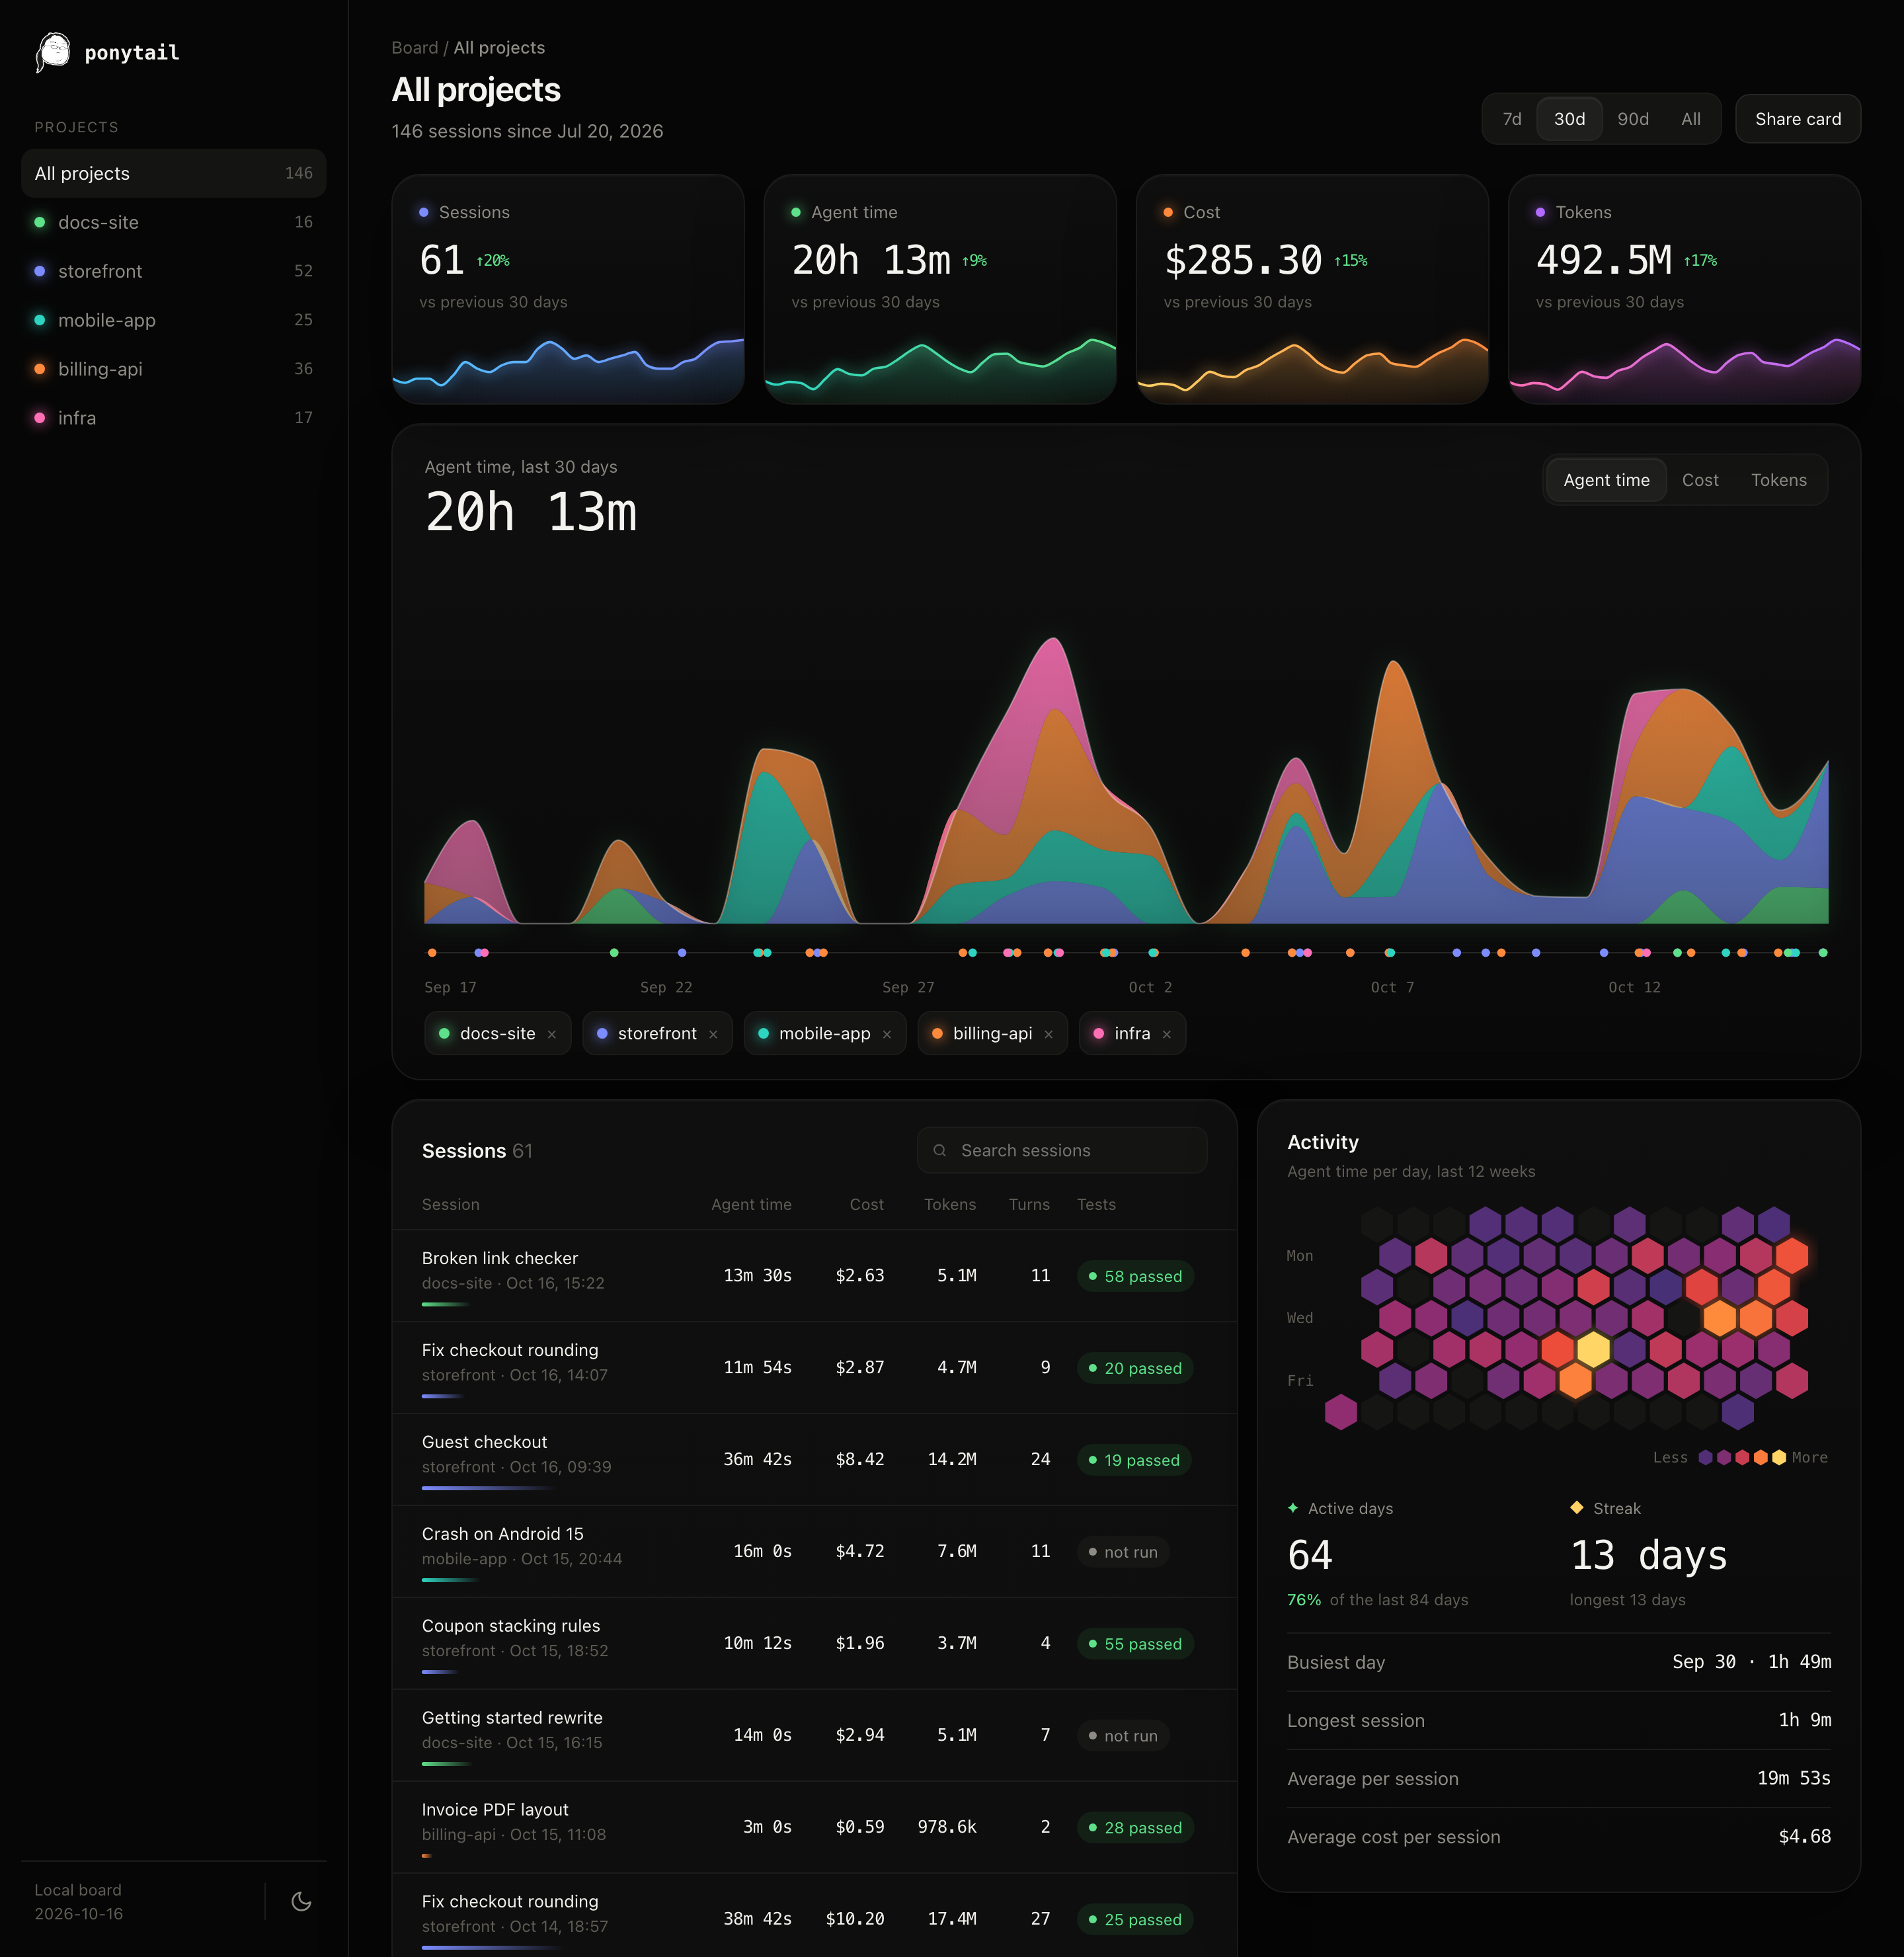The height and width of the screenshot is (1957, 1904).
Task: Click the 19 passed tests badge
Action: [x=1134, y=1460]
